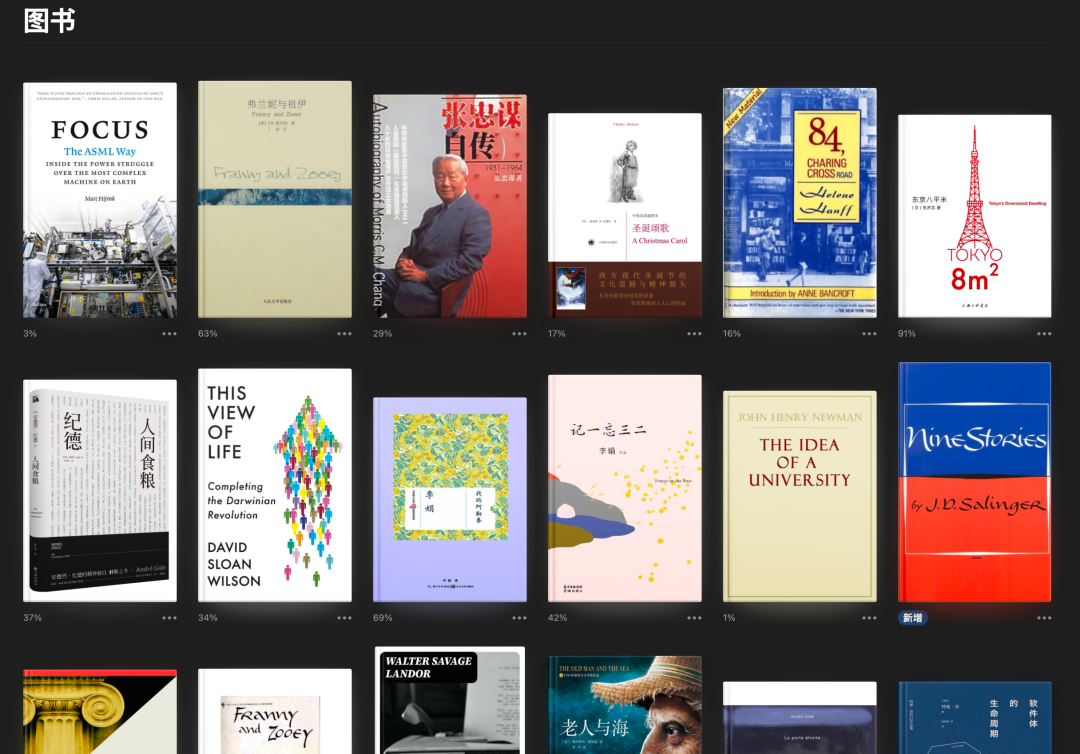Open the white handwritten Franny and Zooey cover

275,711
